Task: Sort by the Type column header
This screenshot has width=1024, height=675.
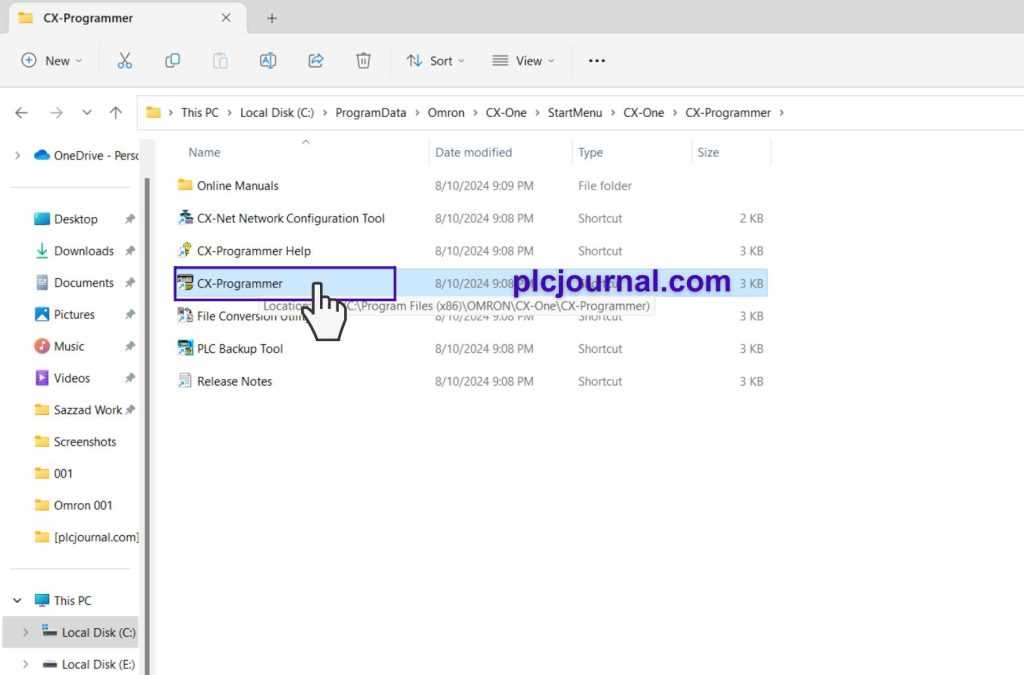Action: coord(590,152)
